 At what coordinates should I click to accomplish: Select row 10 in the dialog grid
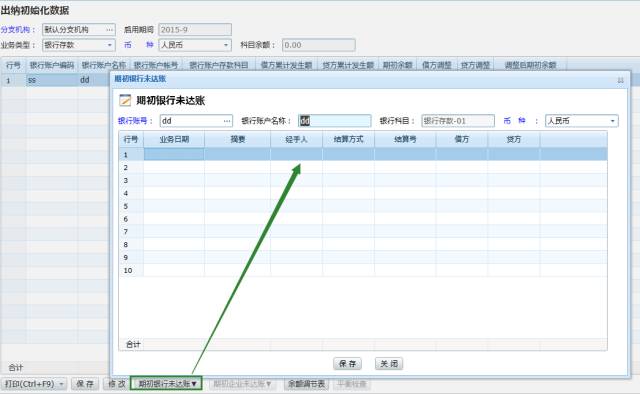(x=363, y=270)
